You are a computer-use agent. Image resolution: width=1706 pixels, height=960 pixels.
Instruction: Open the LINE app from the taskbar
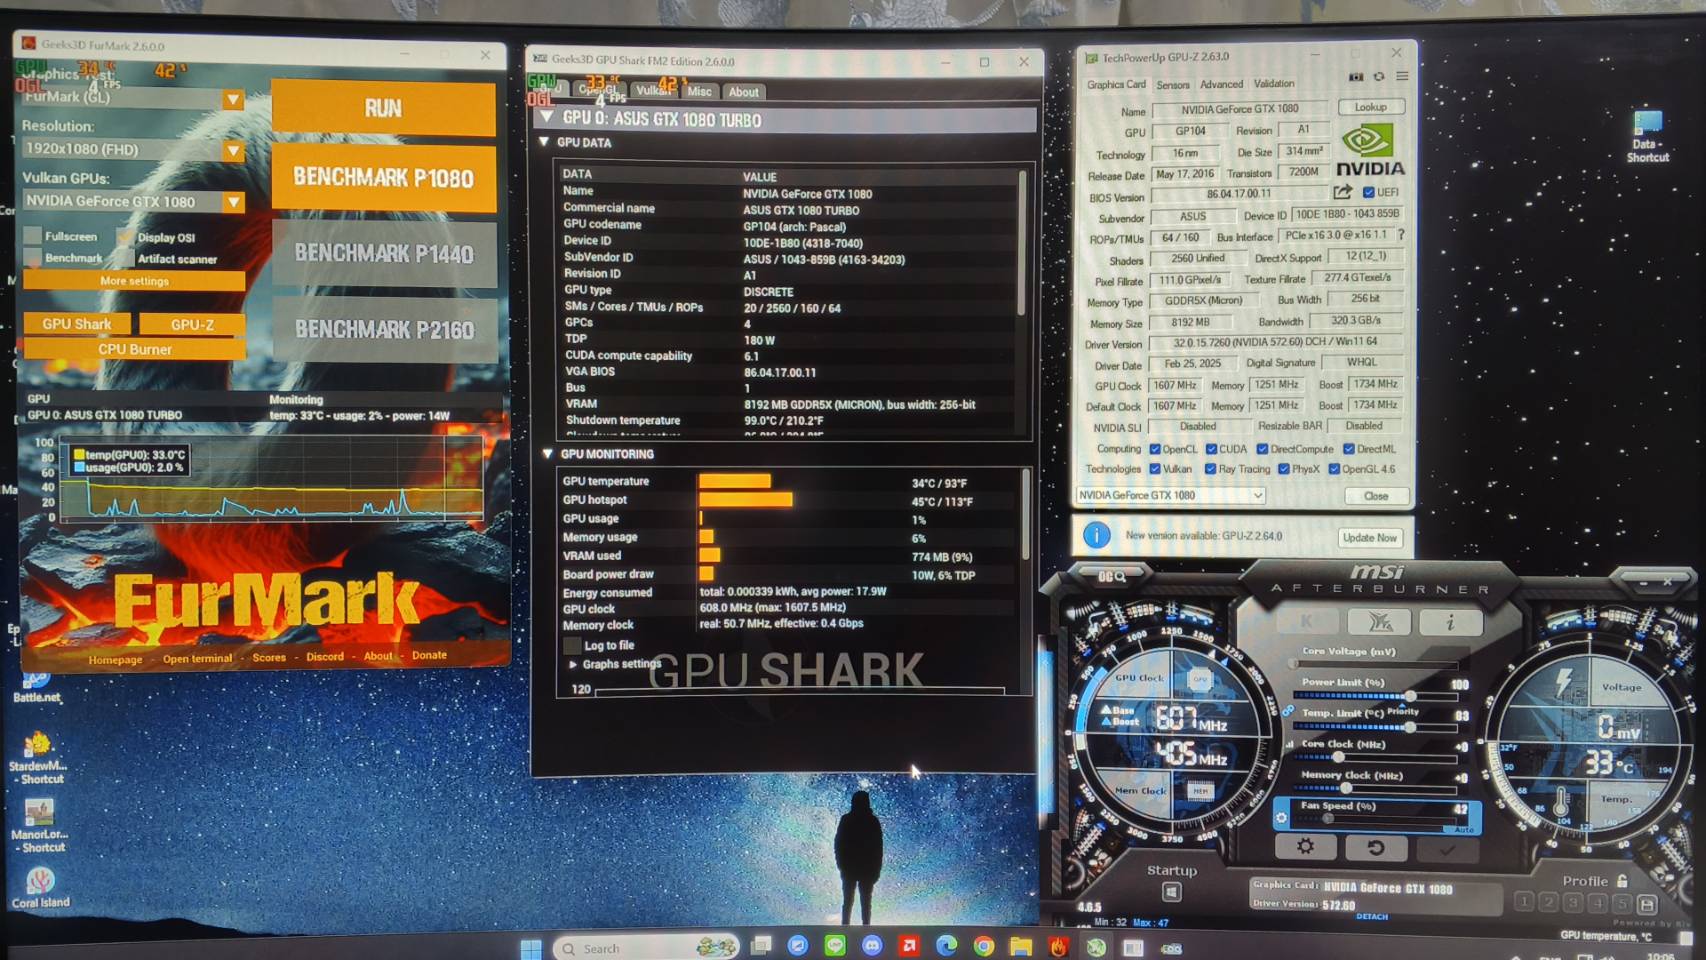835,946
